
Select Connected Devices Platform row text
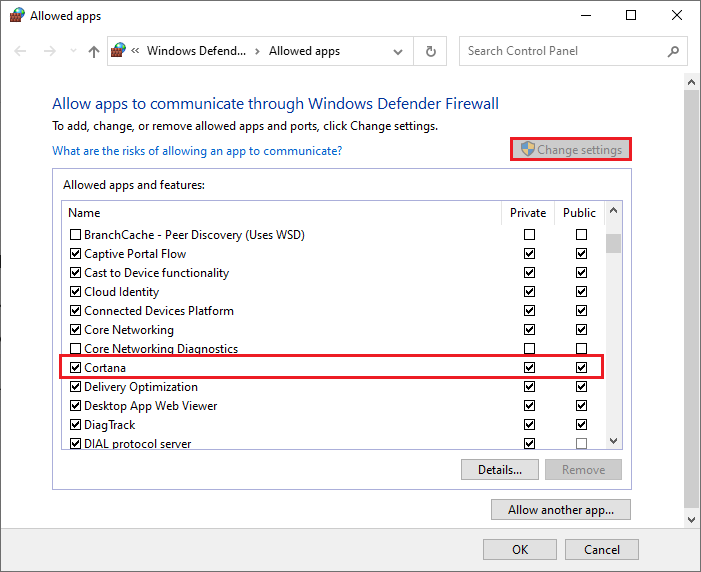[x=159, y=311]
